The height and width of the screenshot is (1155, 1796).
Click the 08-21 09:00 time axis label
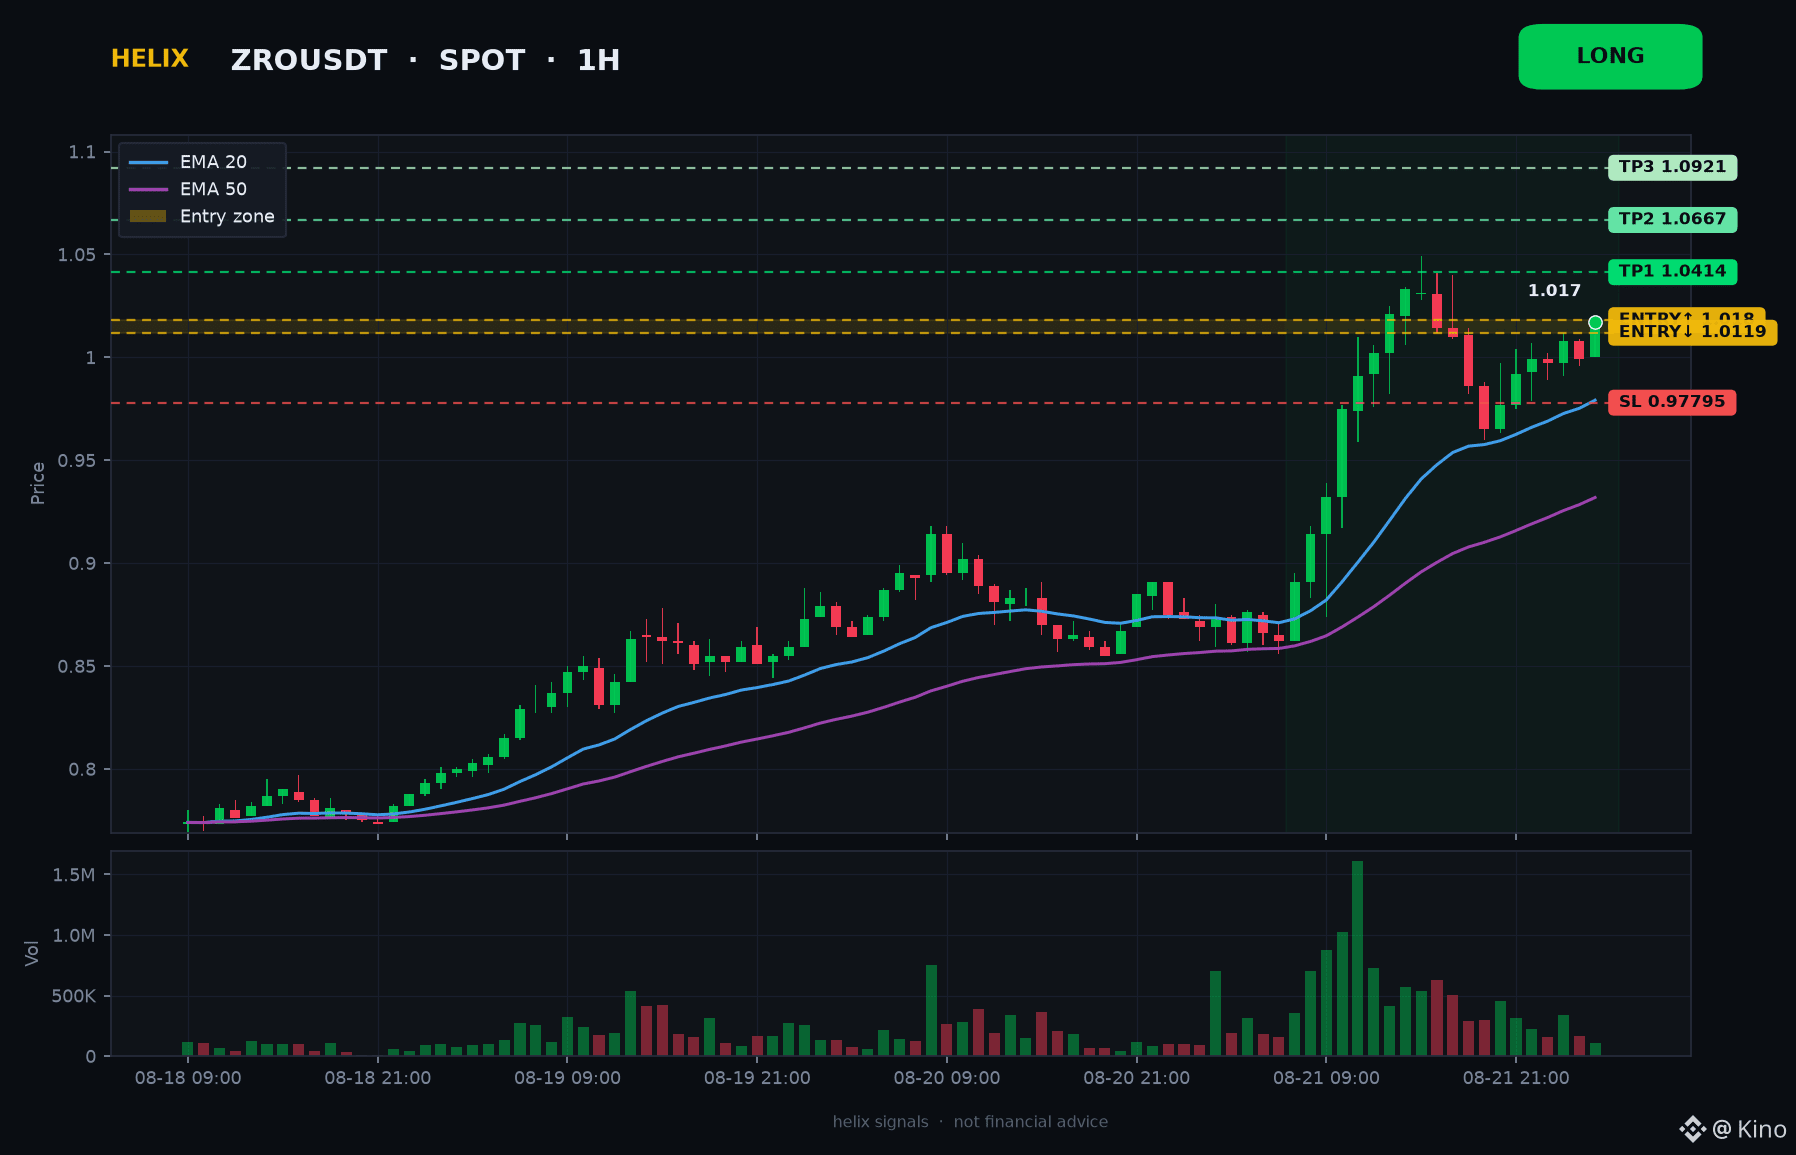click(x=1326, y=1078)
